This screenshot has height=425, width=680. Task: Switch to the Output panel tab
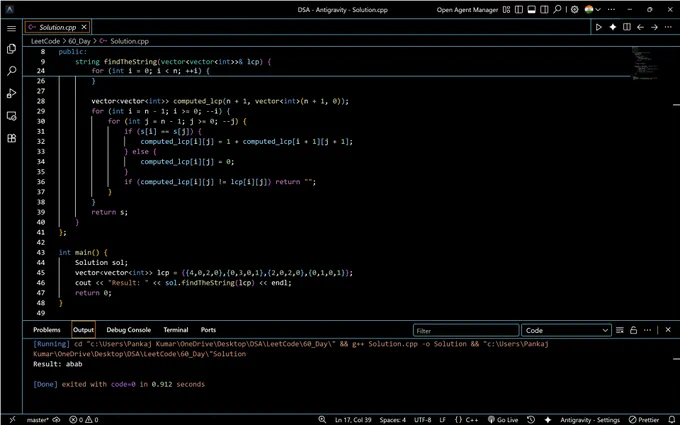[x=83, y=330]
